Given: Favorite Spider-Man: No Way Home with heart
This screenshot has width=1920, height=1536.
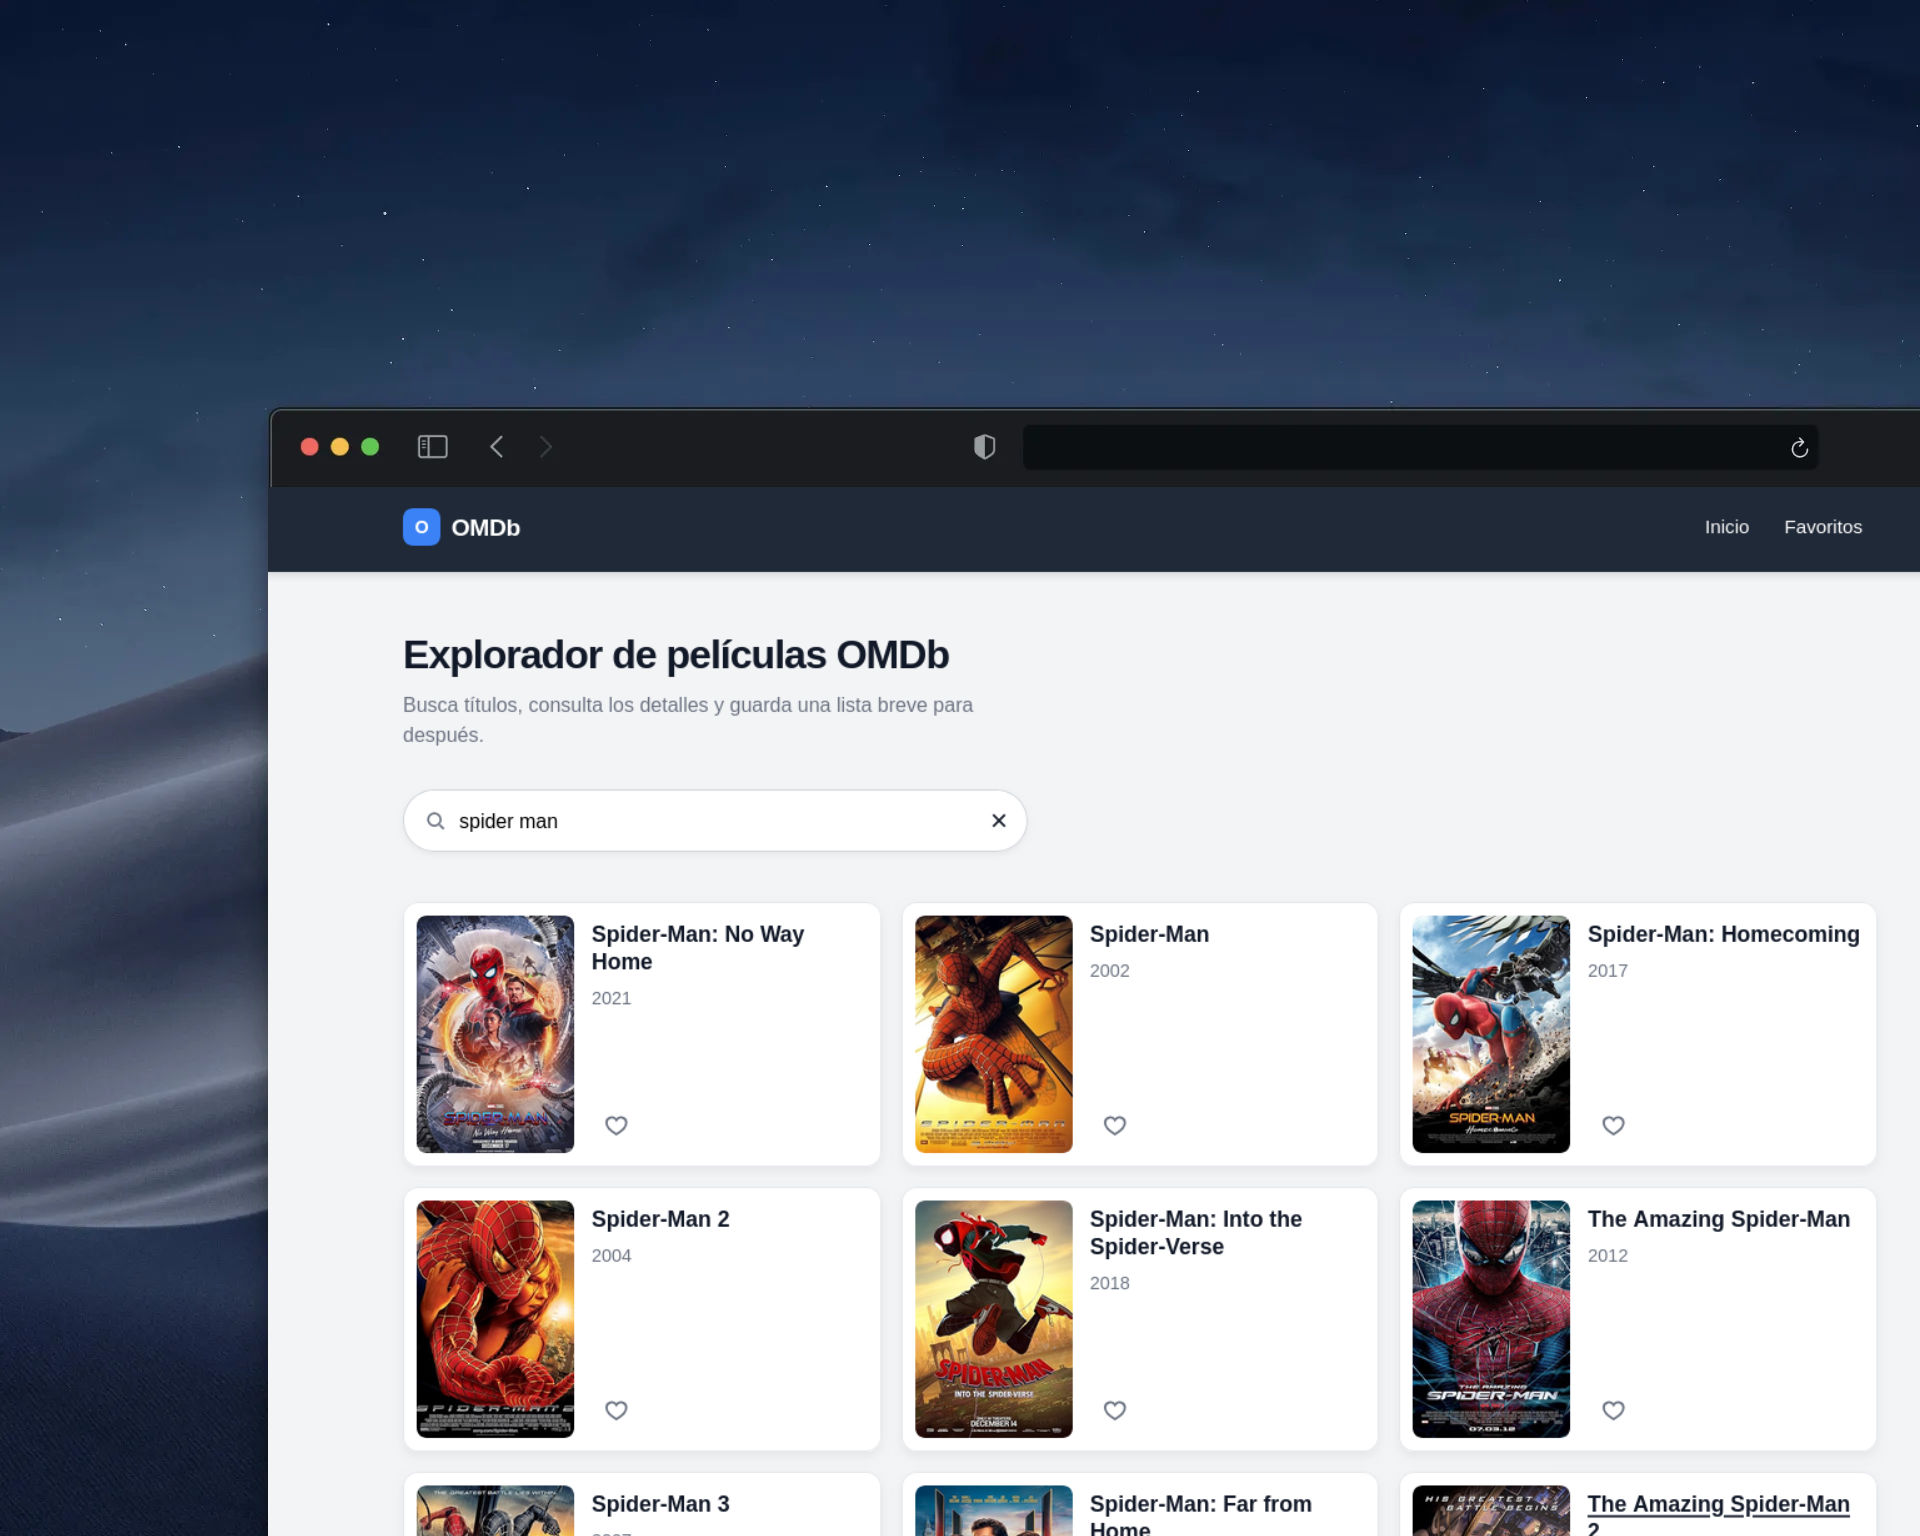Looking at the screenshot, I should tap(616, 1125).
